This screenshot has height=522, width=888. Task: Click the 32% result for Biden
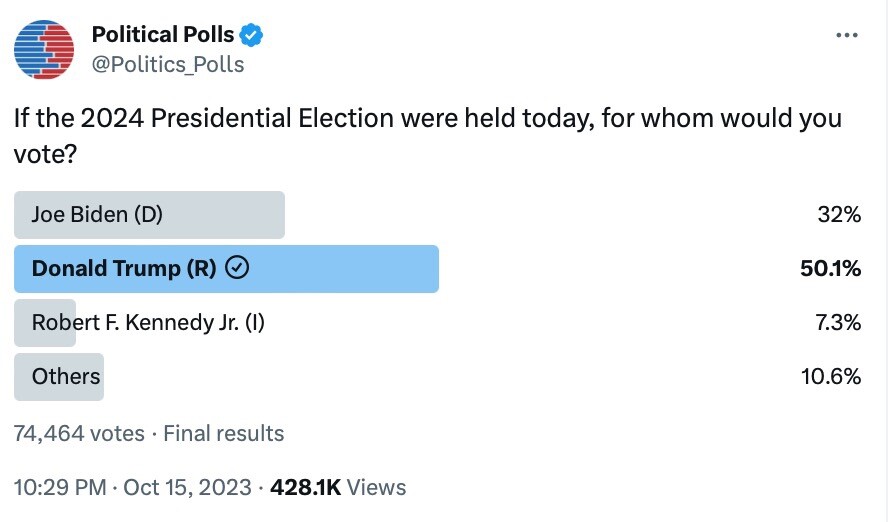pyautogui.click(x=839, y=215)
